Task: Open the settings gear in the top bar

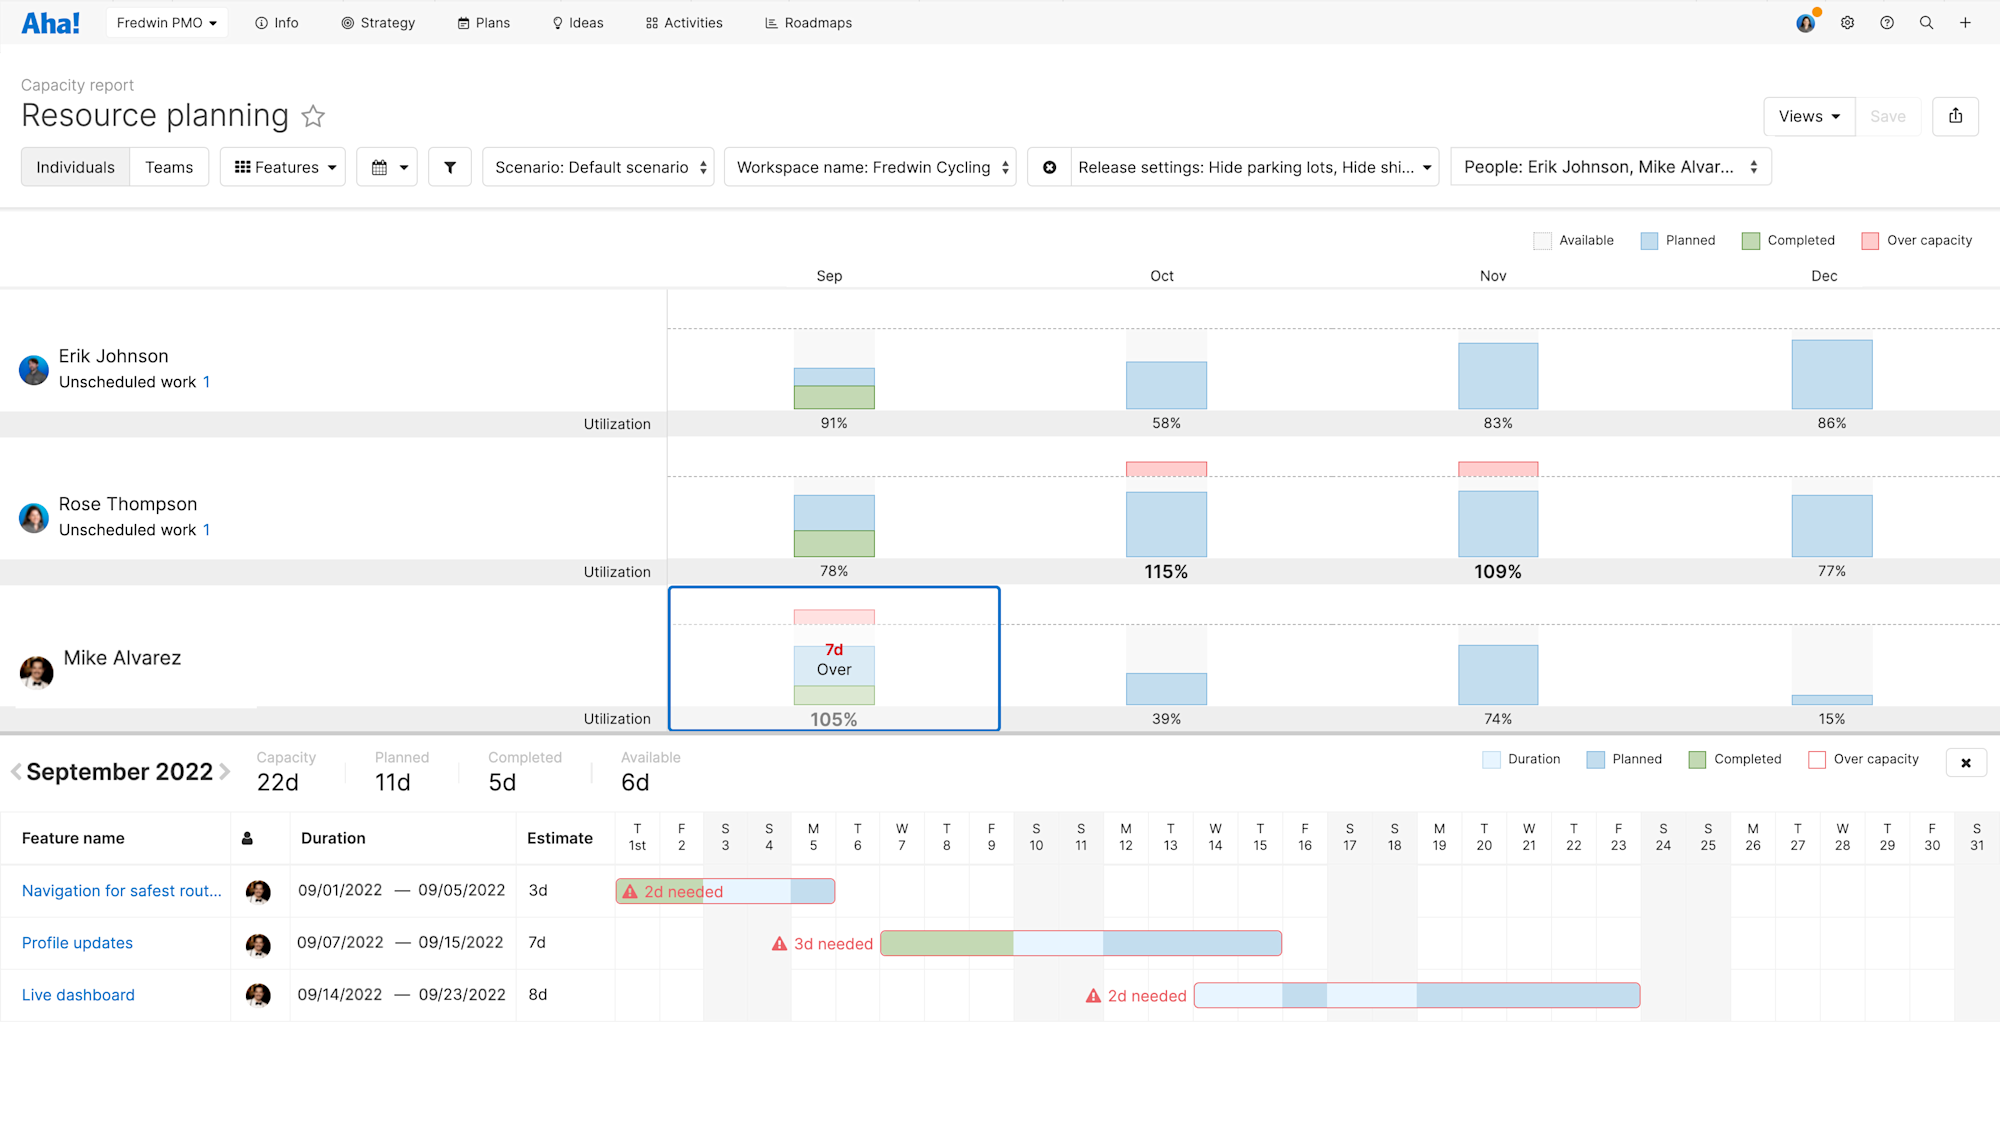Action: 1847,22
